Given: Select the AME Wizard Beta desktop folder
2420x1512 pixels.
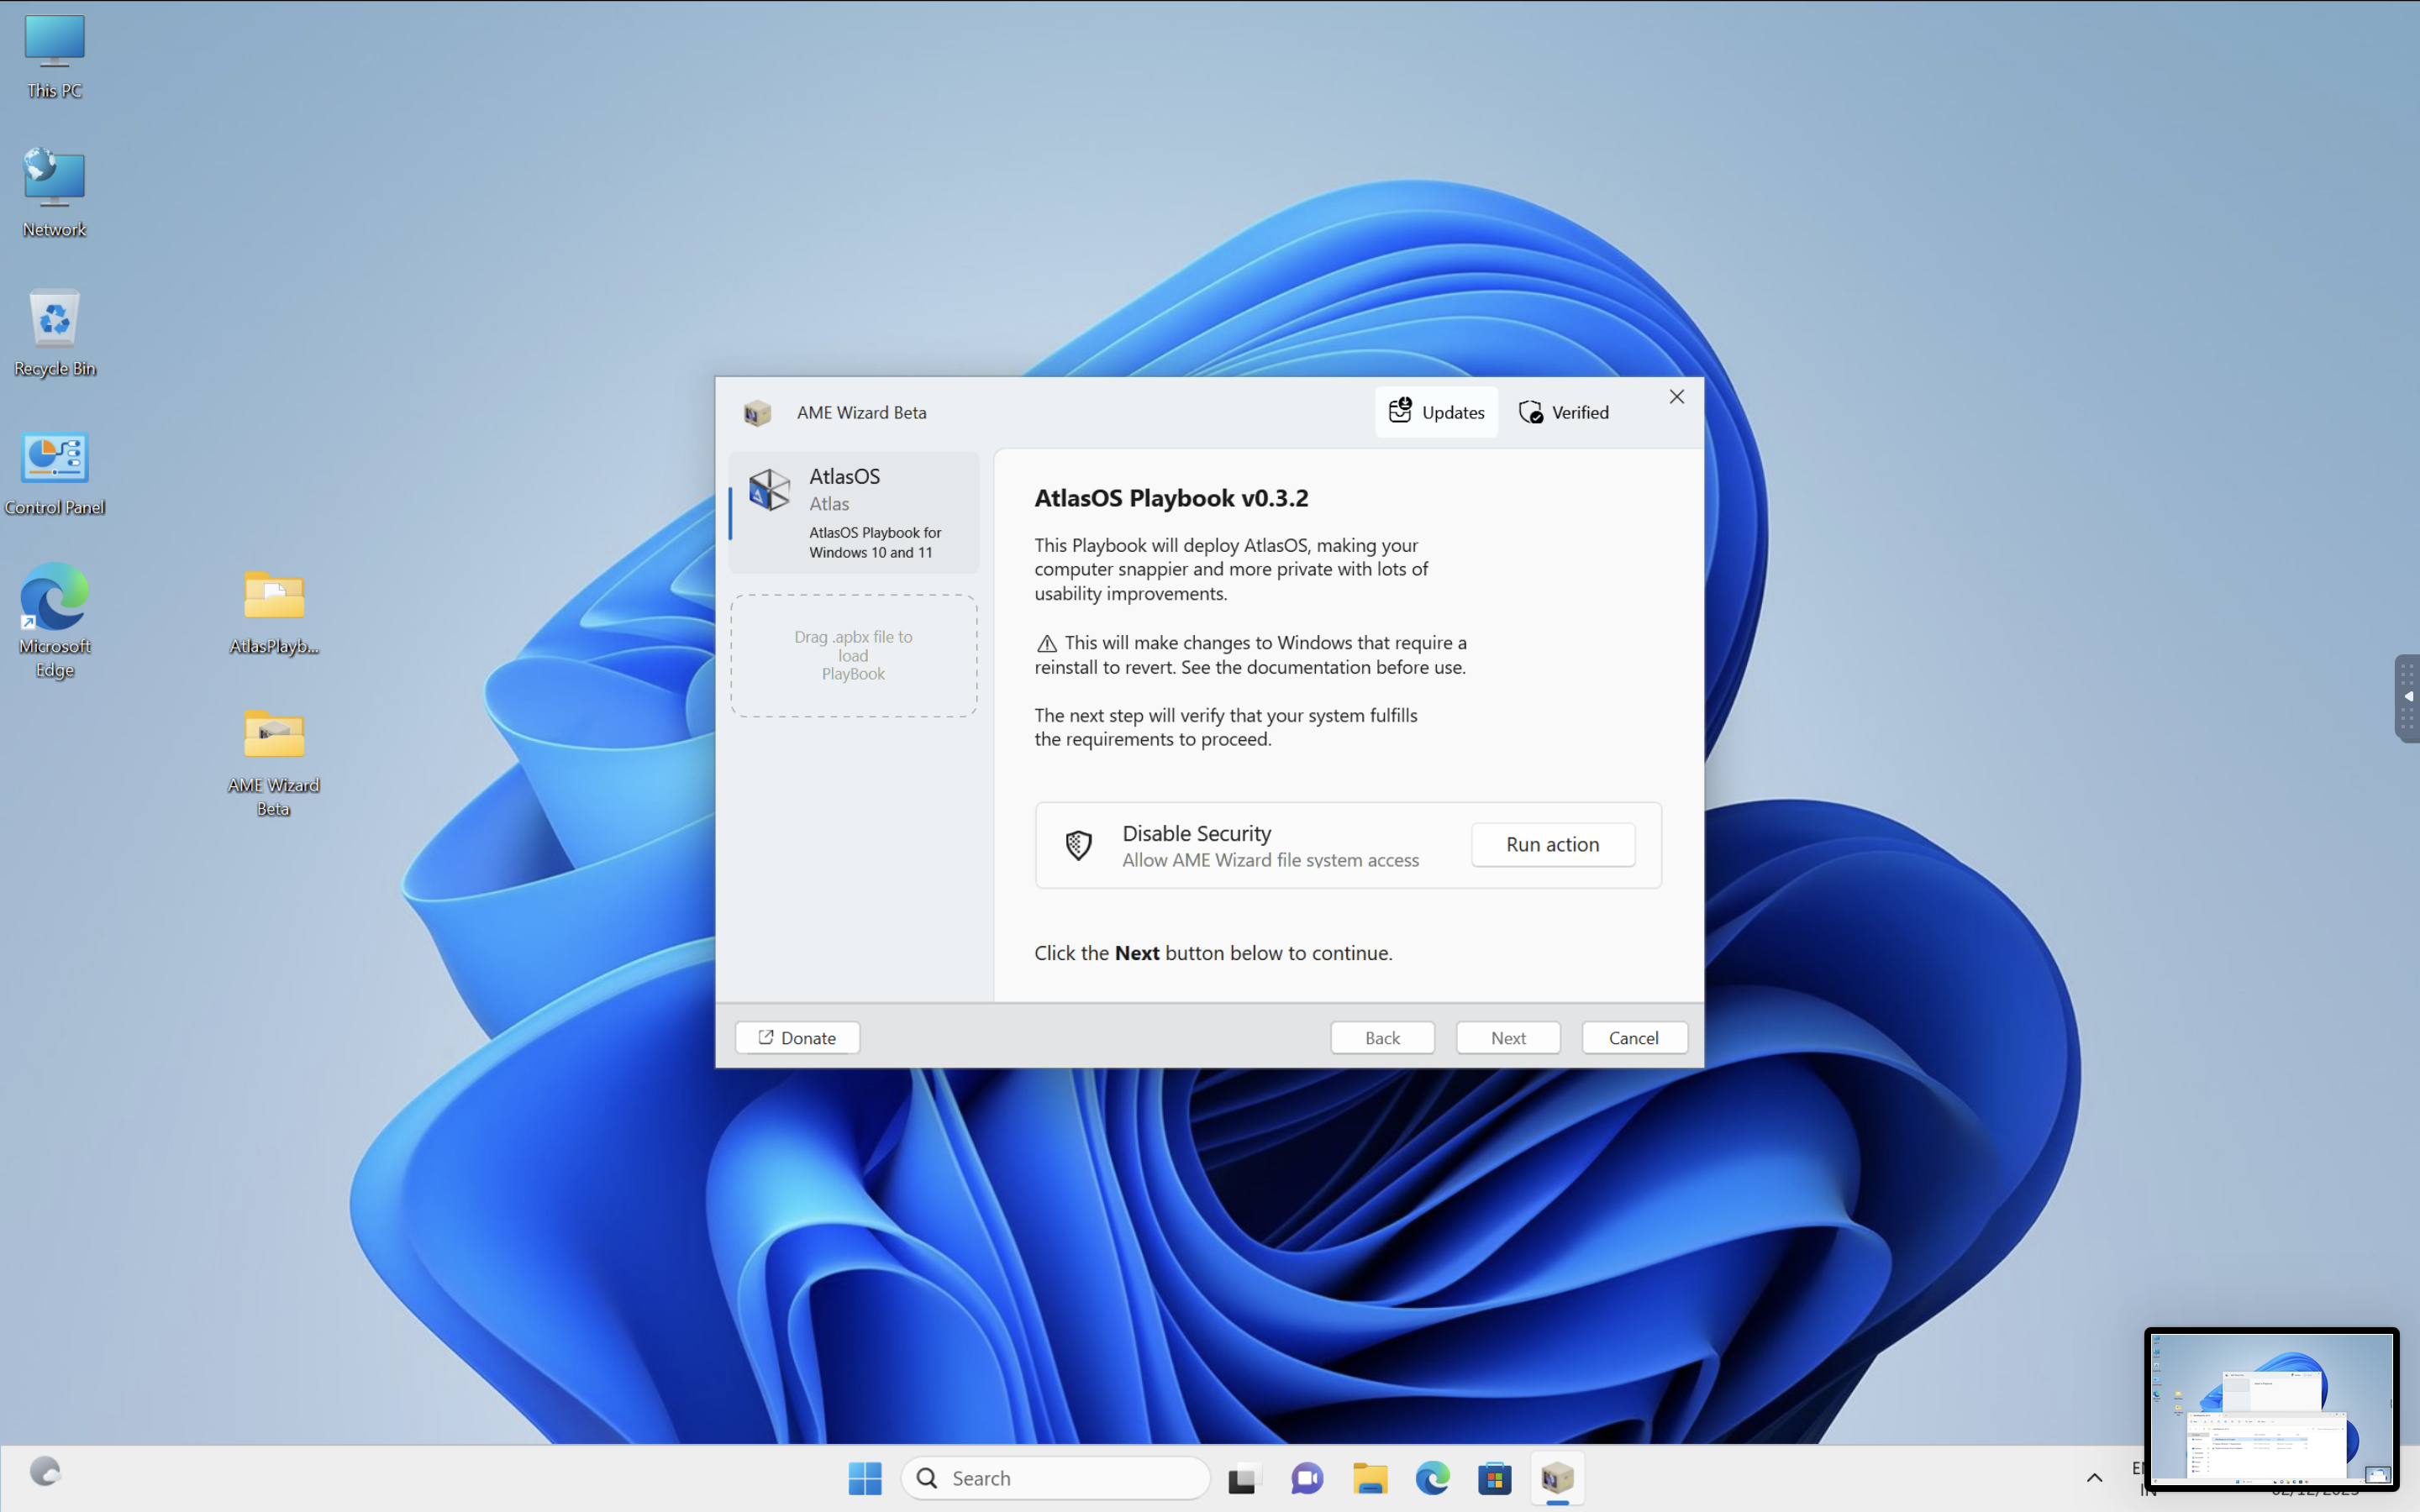Looking at the screenshot, I should 274,762.
